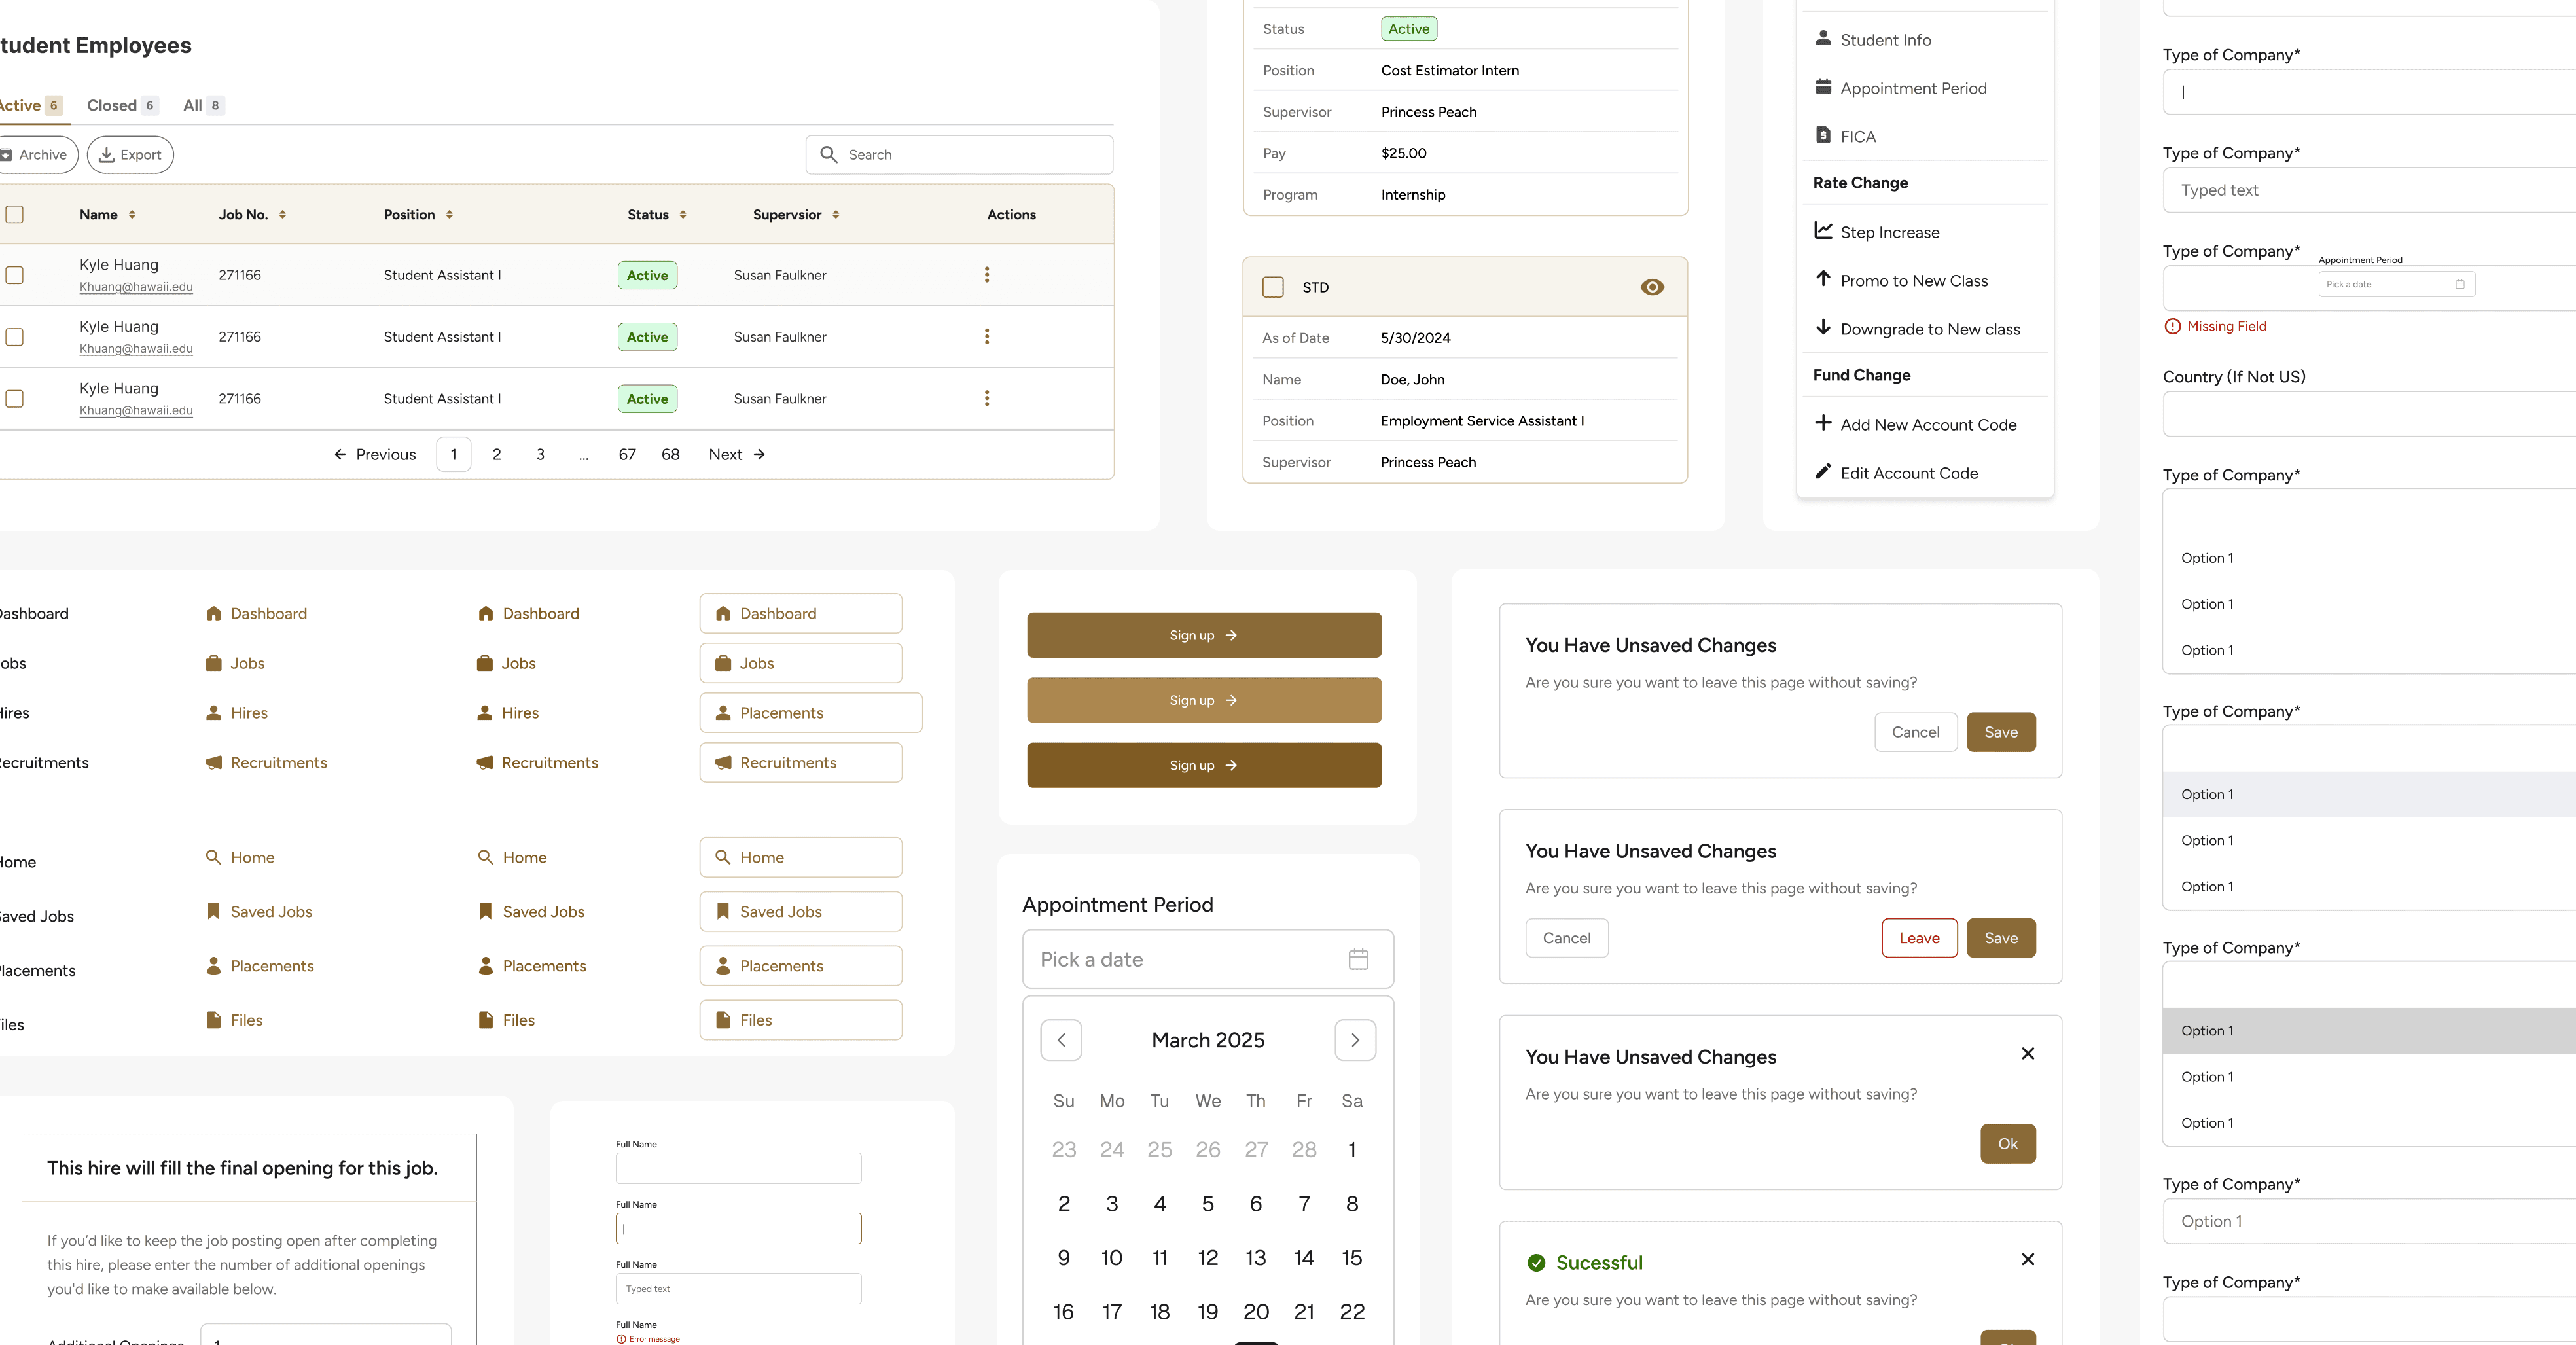Close the Sucessful notification dialog

pos(2027,1259)
